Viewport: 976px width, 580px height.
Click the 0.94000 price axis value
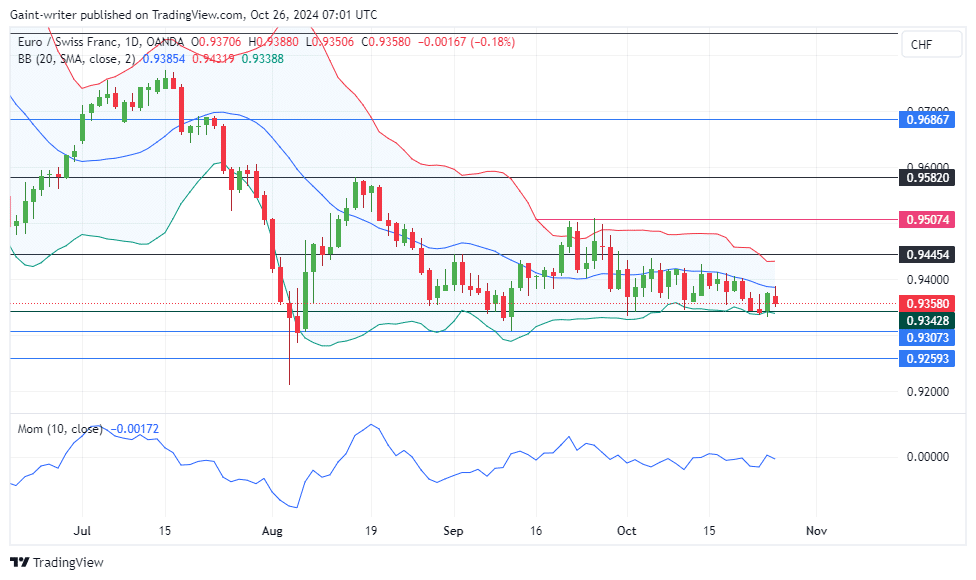pyautogui.click(x=927, y=280)
